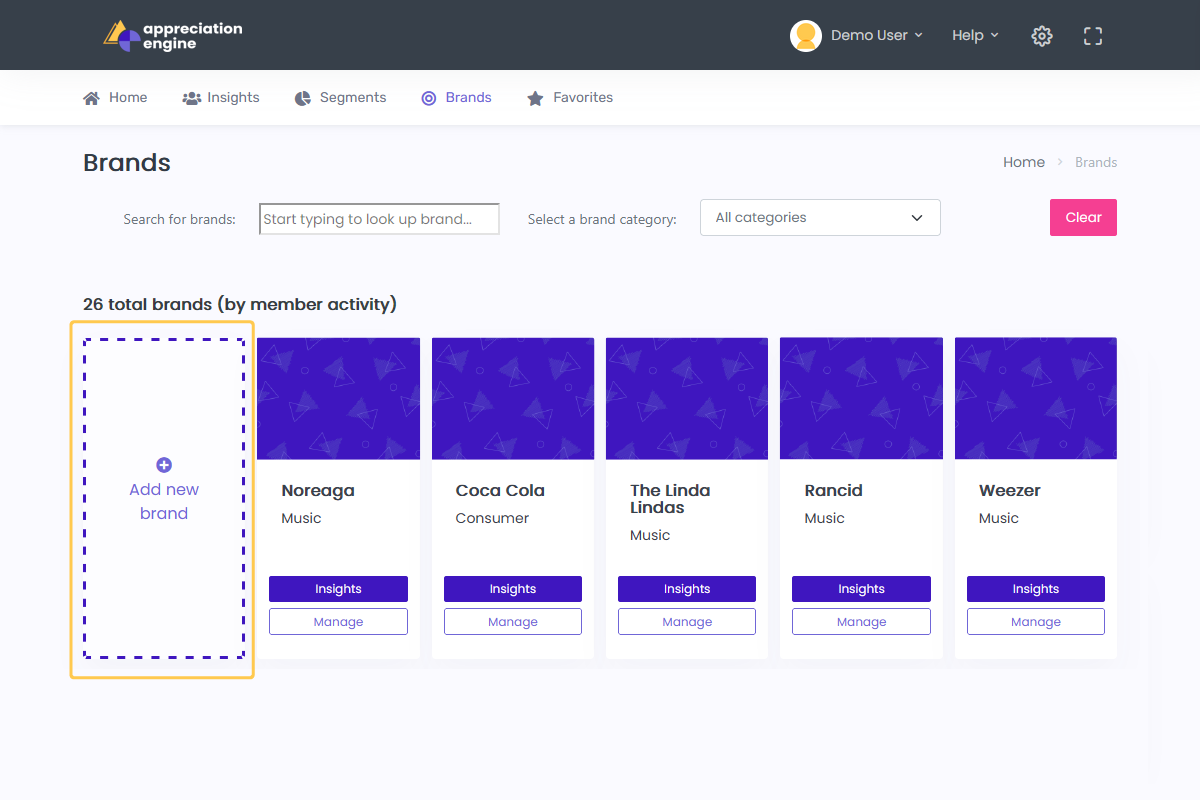Click the Home breadcrumb link
Image resolution: width=1200 pixels, height=800 pixels.
[x=1024, y=162]
